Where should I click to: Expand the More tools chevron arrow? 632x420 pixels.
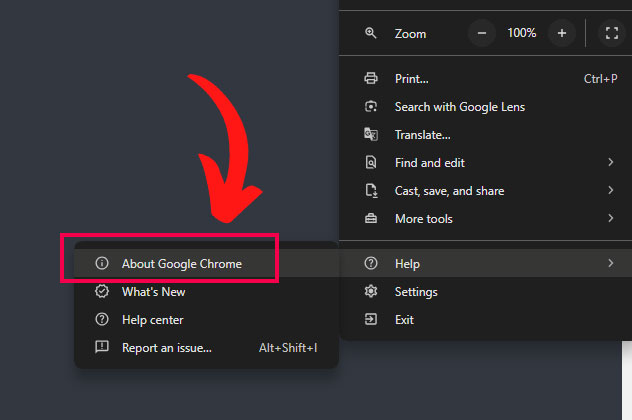coord(611,218)
